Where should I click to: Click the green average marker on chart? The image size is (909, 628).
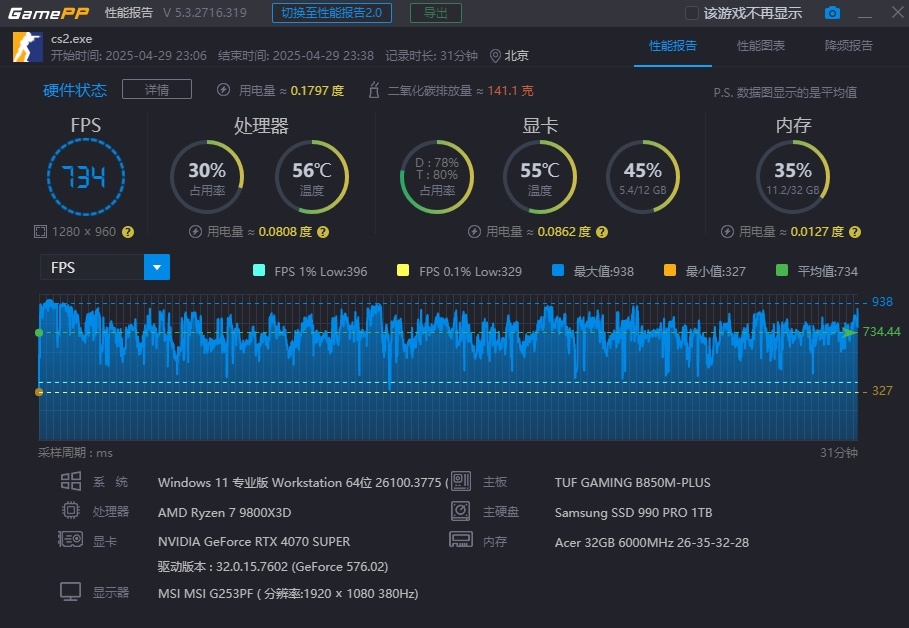click(39, 333)
